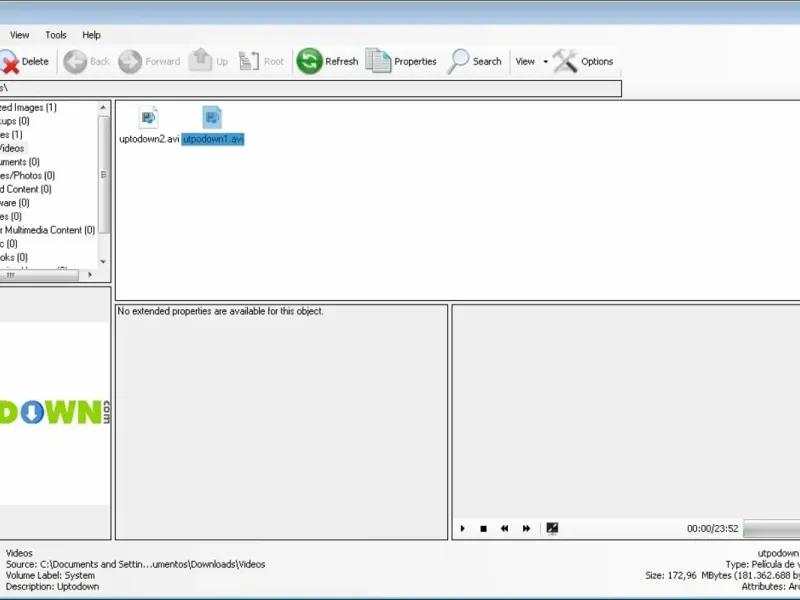Screen dimensions: 800x600
Task: Open Options with tools icon
Action: [583, 62]
